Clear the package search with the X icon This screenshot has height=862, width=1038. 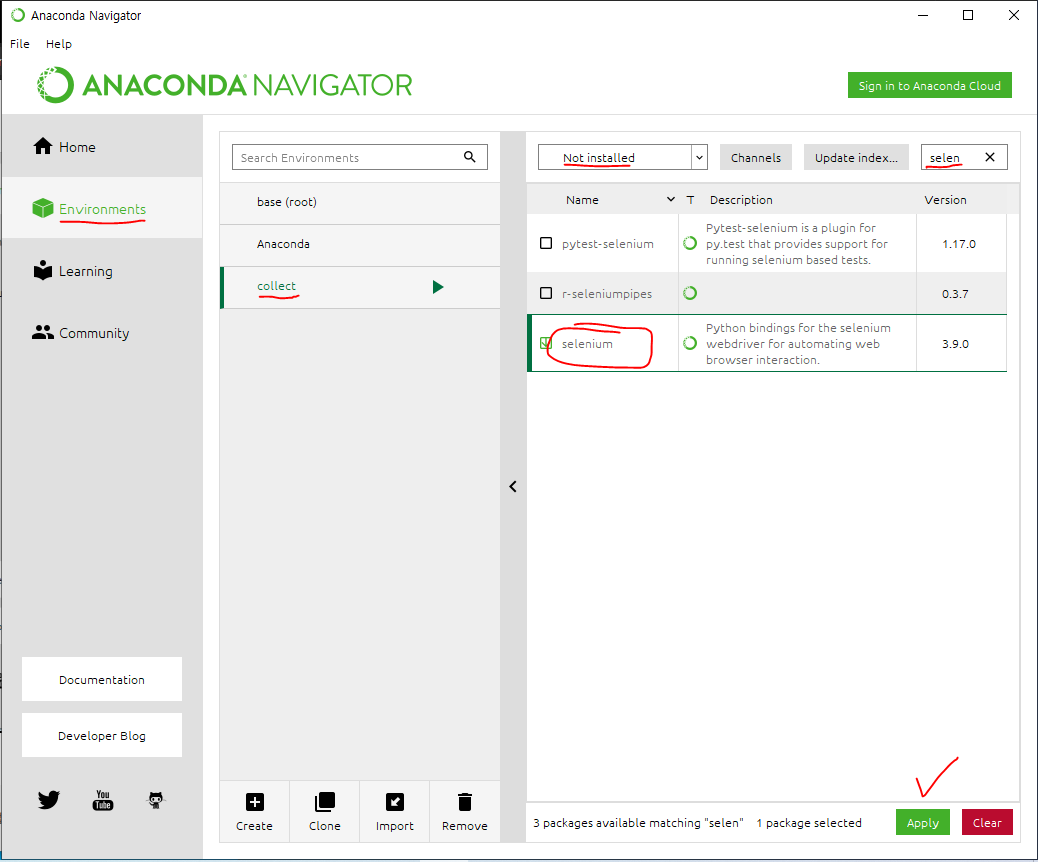point(990,157)
